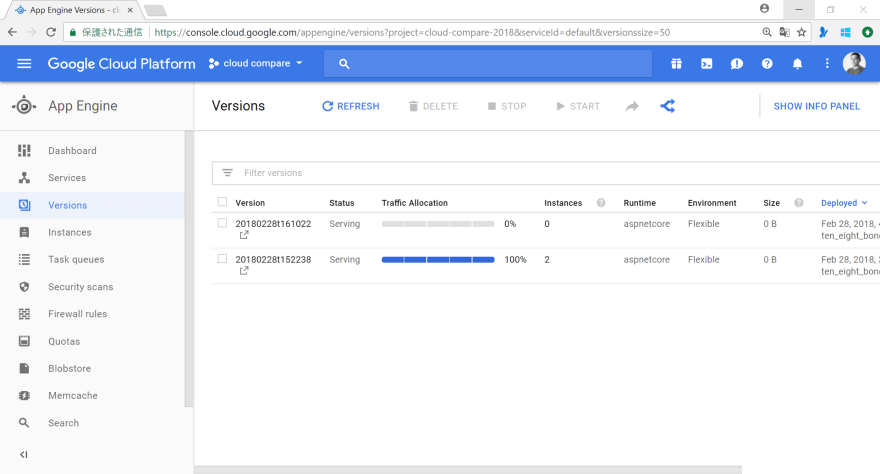Click the Traffic Allocation column header
Viewport: 880px width, 474px height.
pyautogui.click(x=415, y=203)
